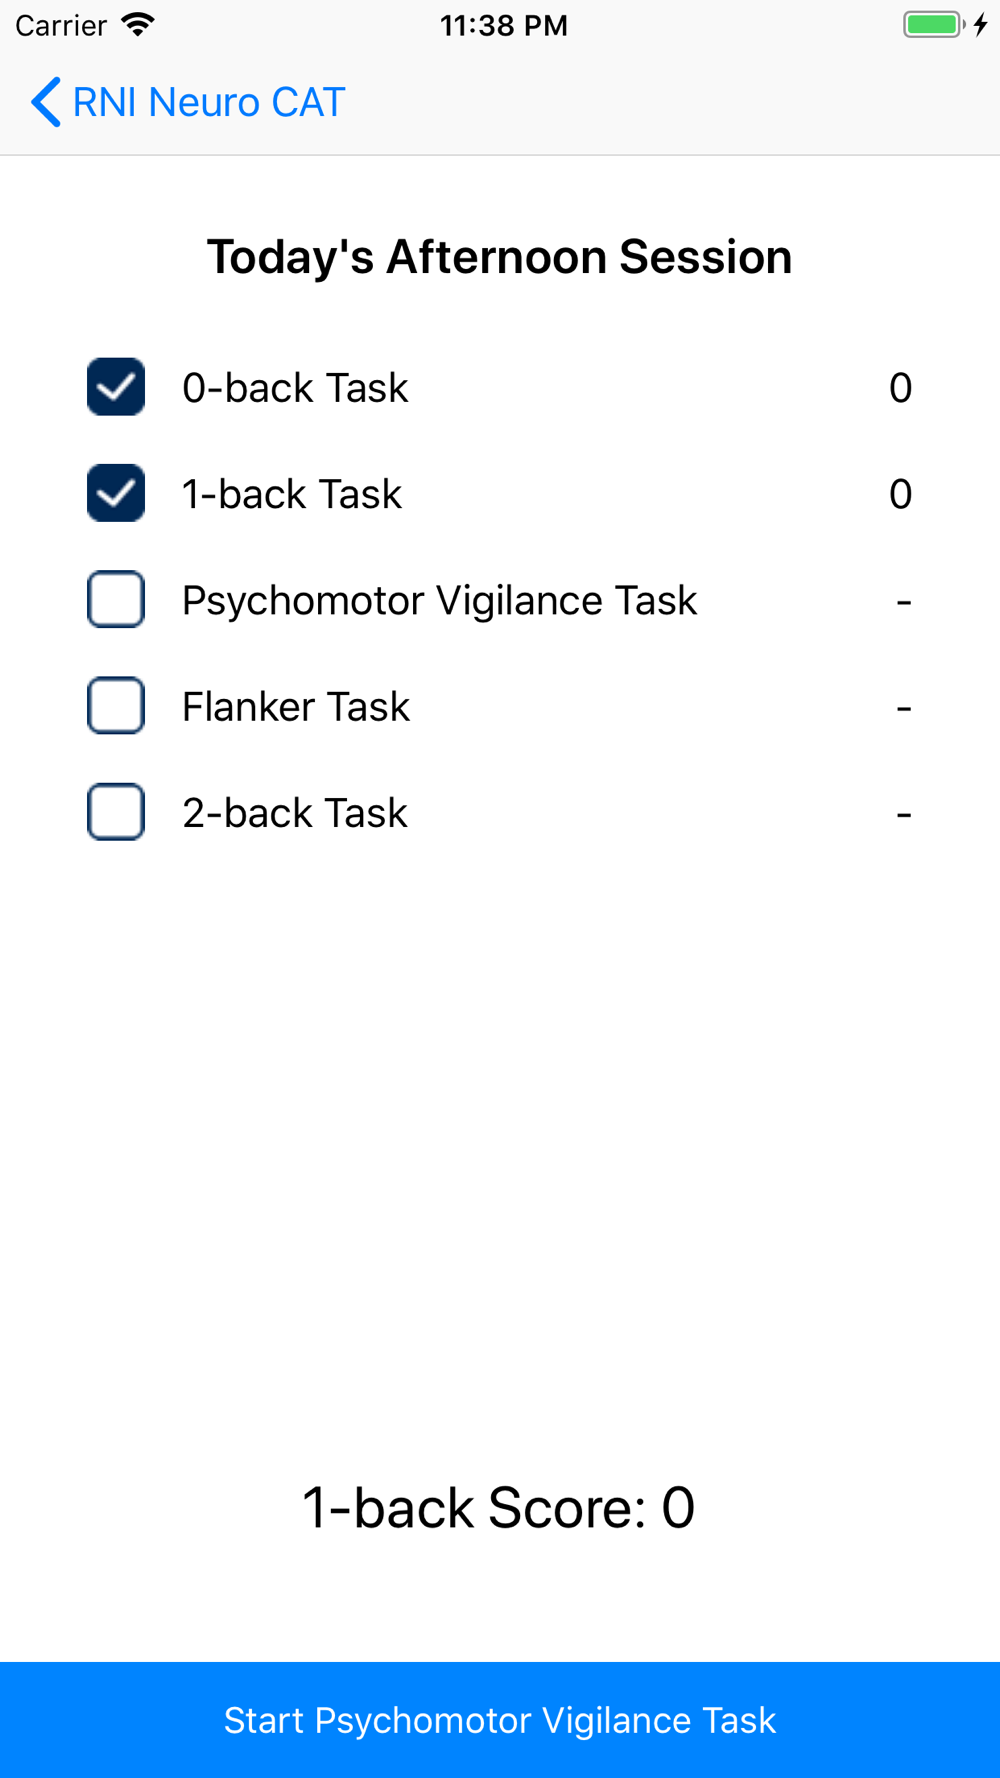
Task: Tap the 0-back Task score value
Action: click(x=900, y=388)
